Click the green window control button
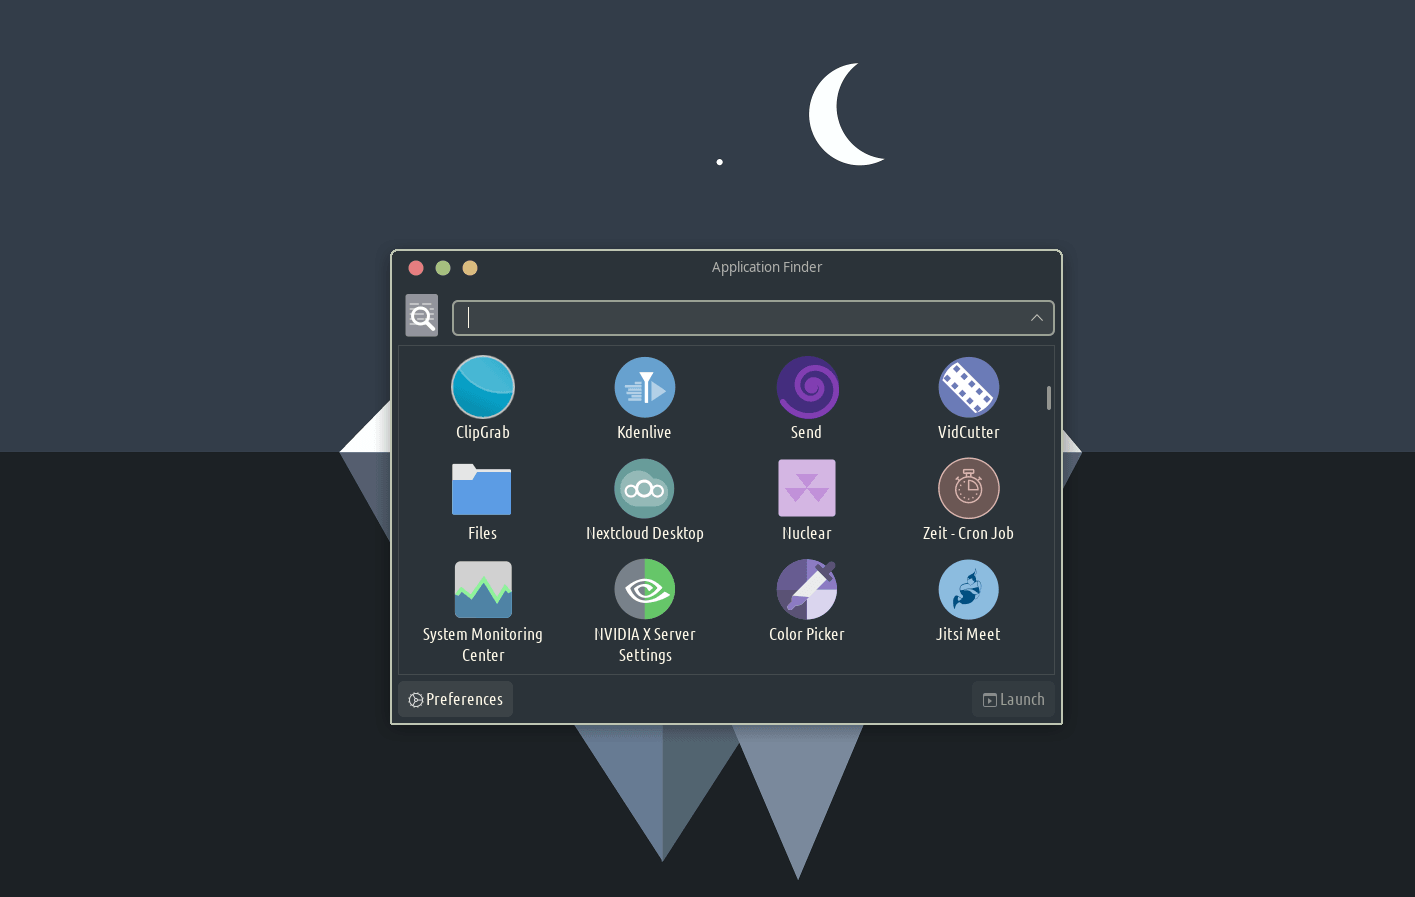 tap(443, 268)
